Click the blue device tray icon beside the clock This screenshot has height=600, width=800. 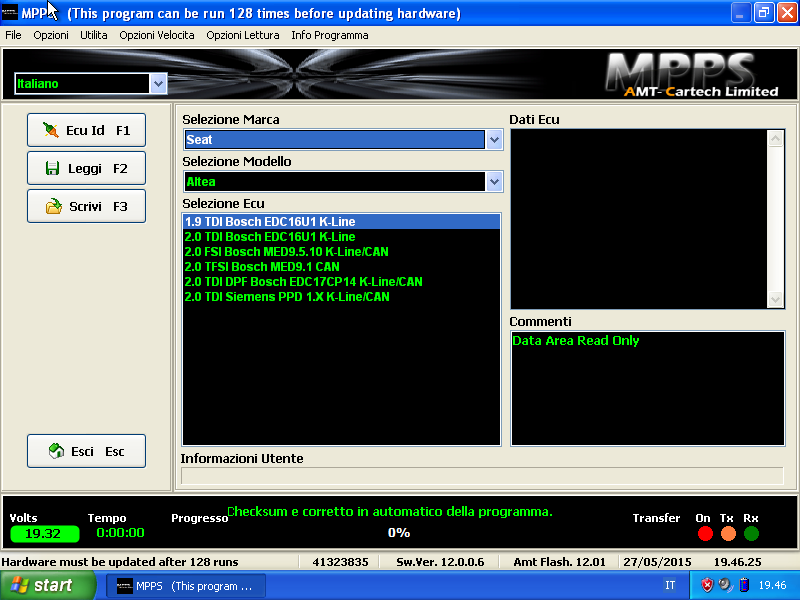coord(744,585)
